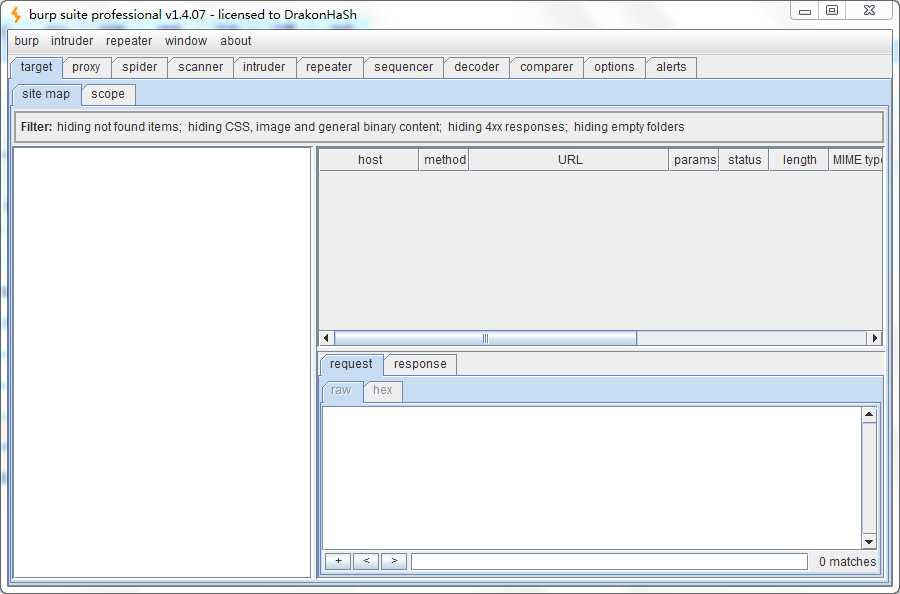Minimize the Burp Suite window

tap(805, 11)
